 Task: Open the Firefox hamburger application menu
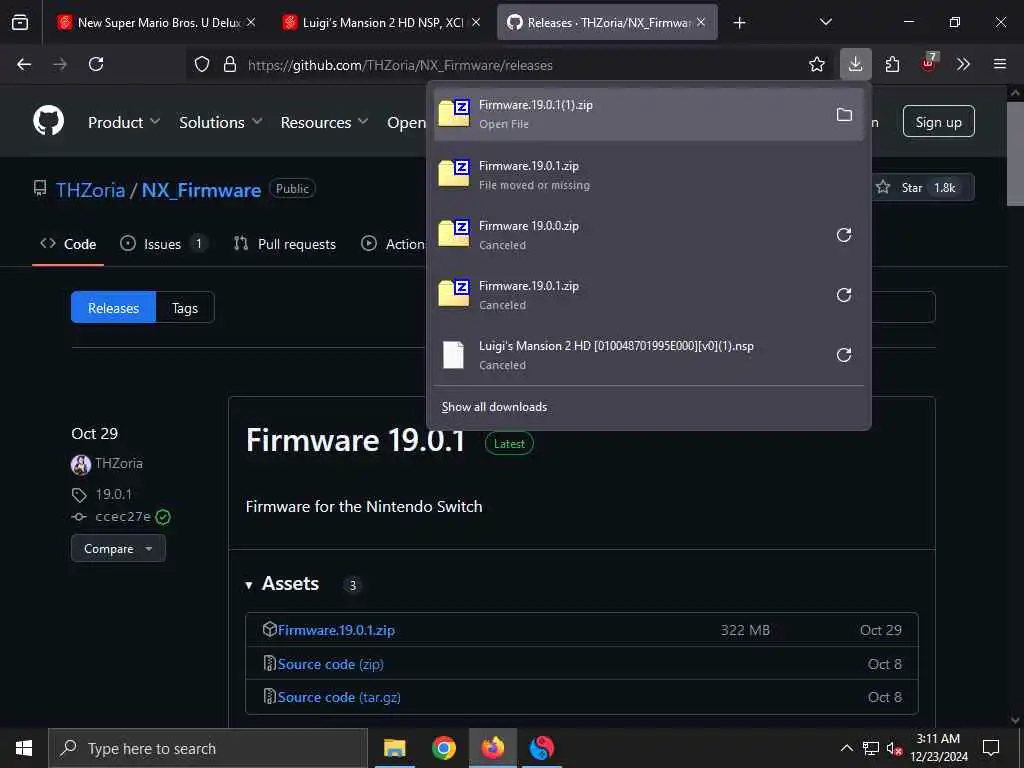999,64
